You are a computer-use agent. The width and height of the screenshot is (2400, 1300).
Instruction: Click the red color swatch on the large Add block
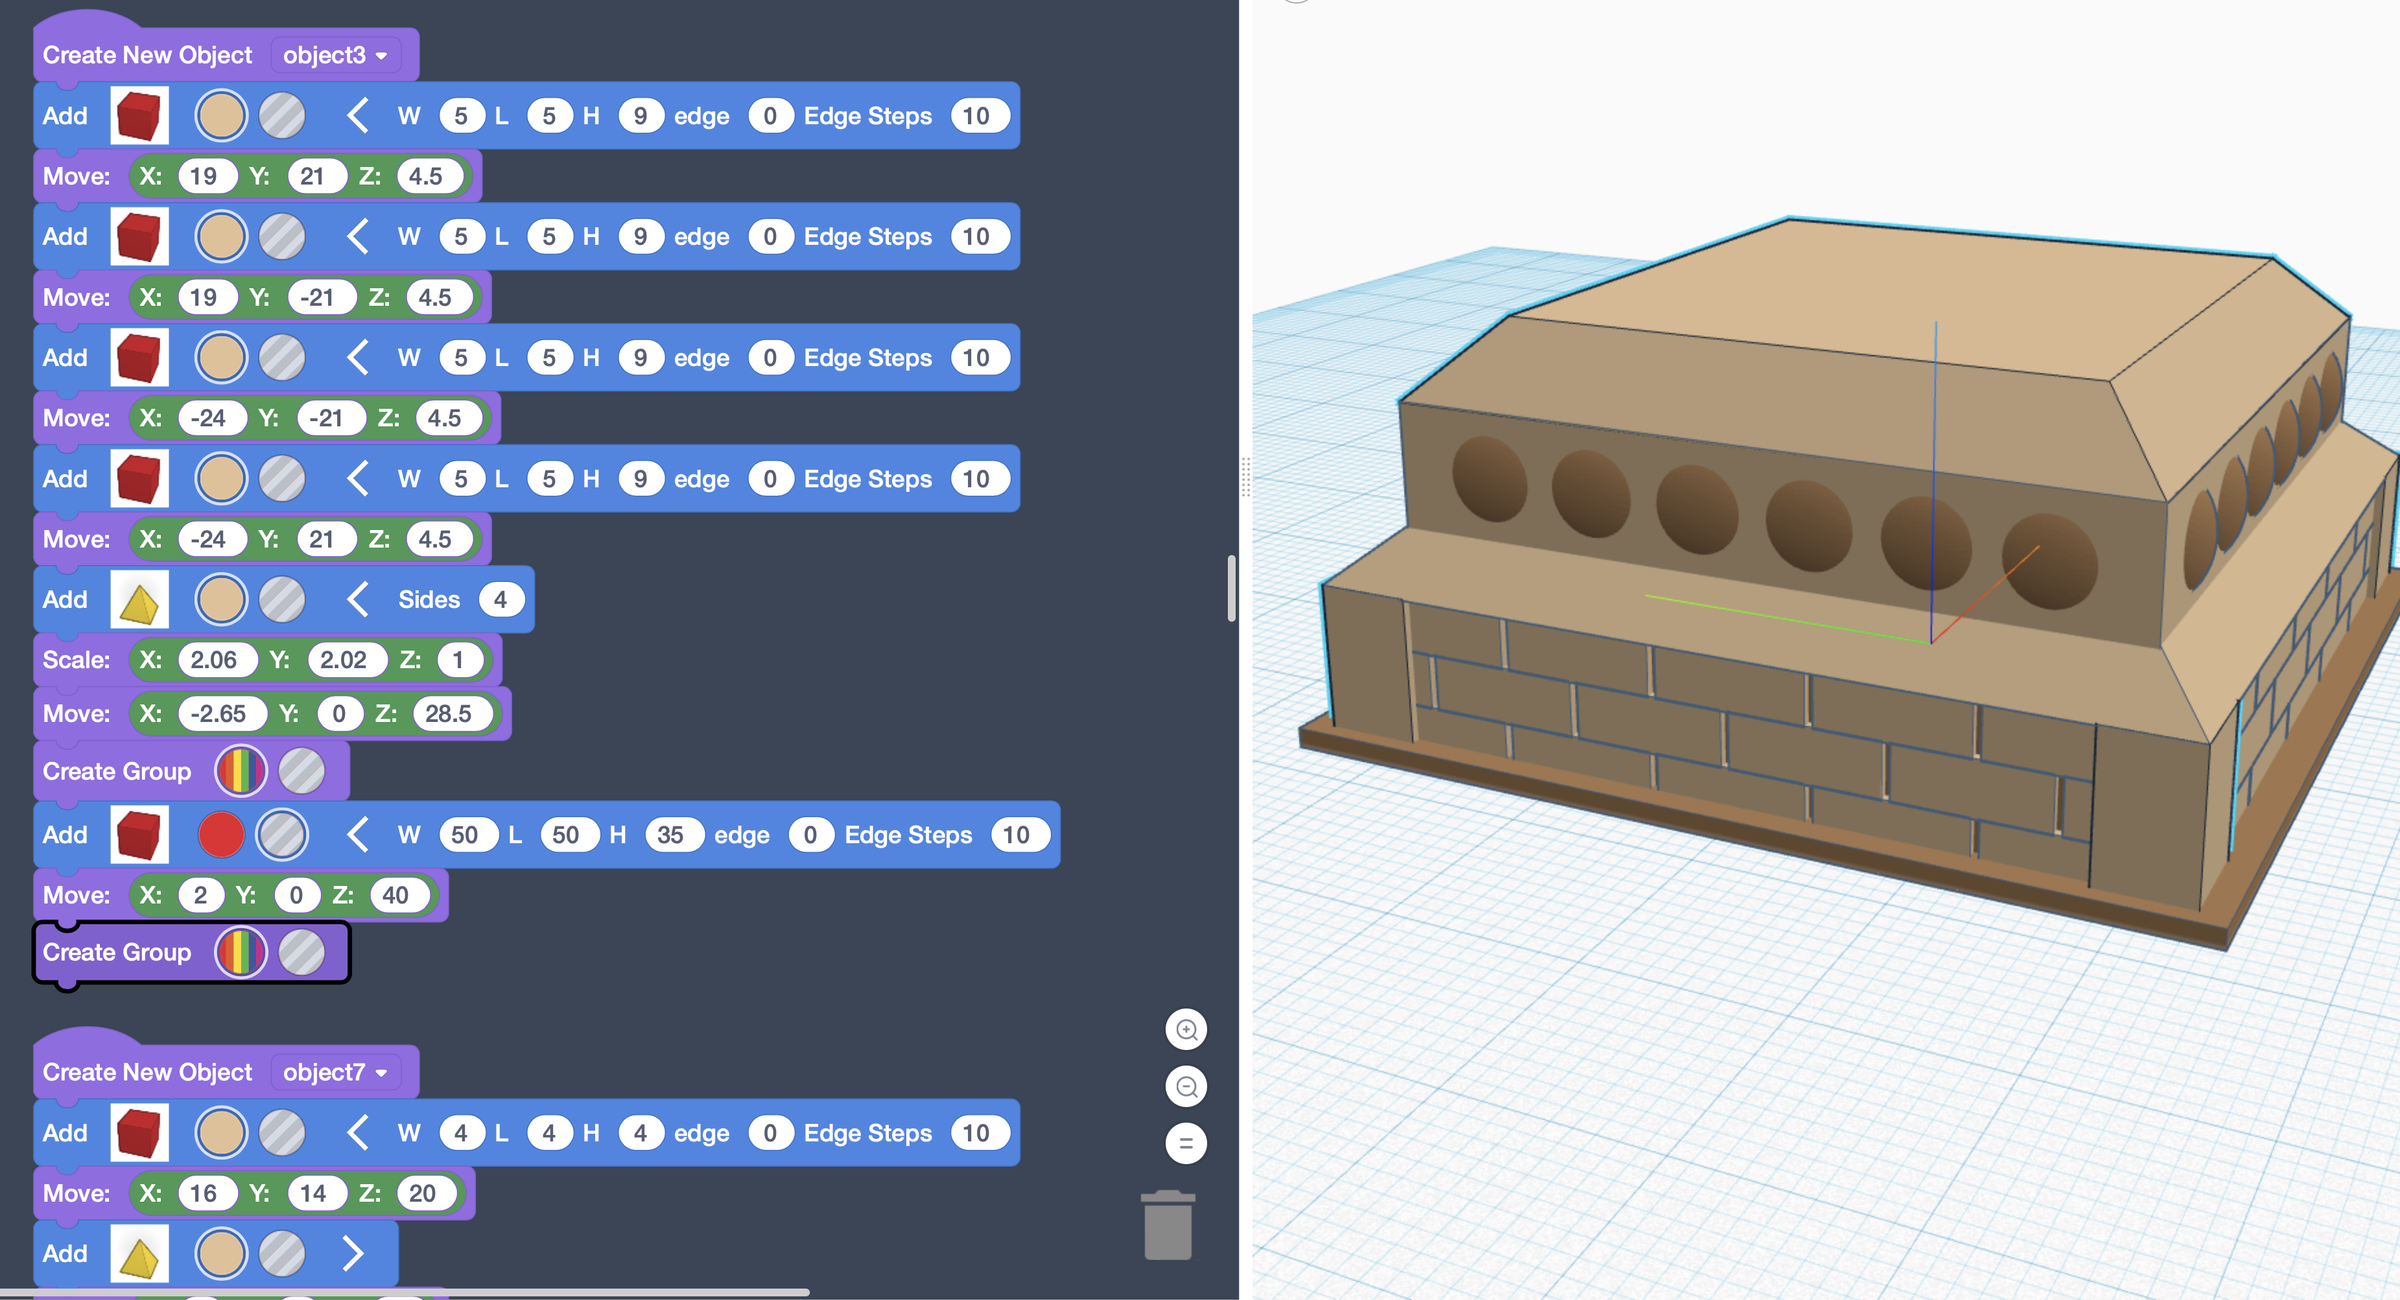tap(220, 834)
